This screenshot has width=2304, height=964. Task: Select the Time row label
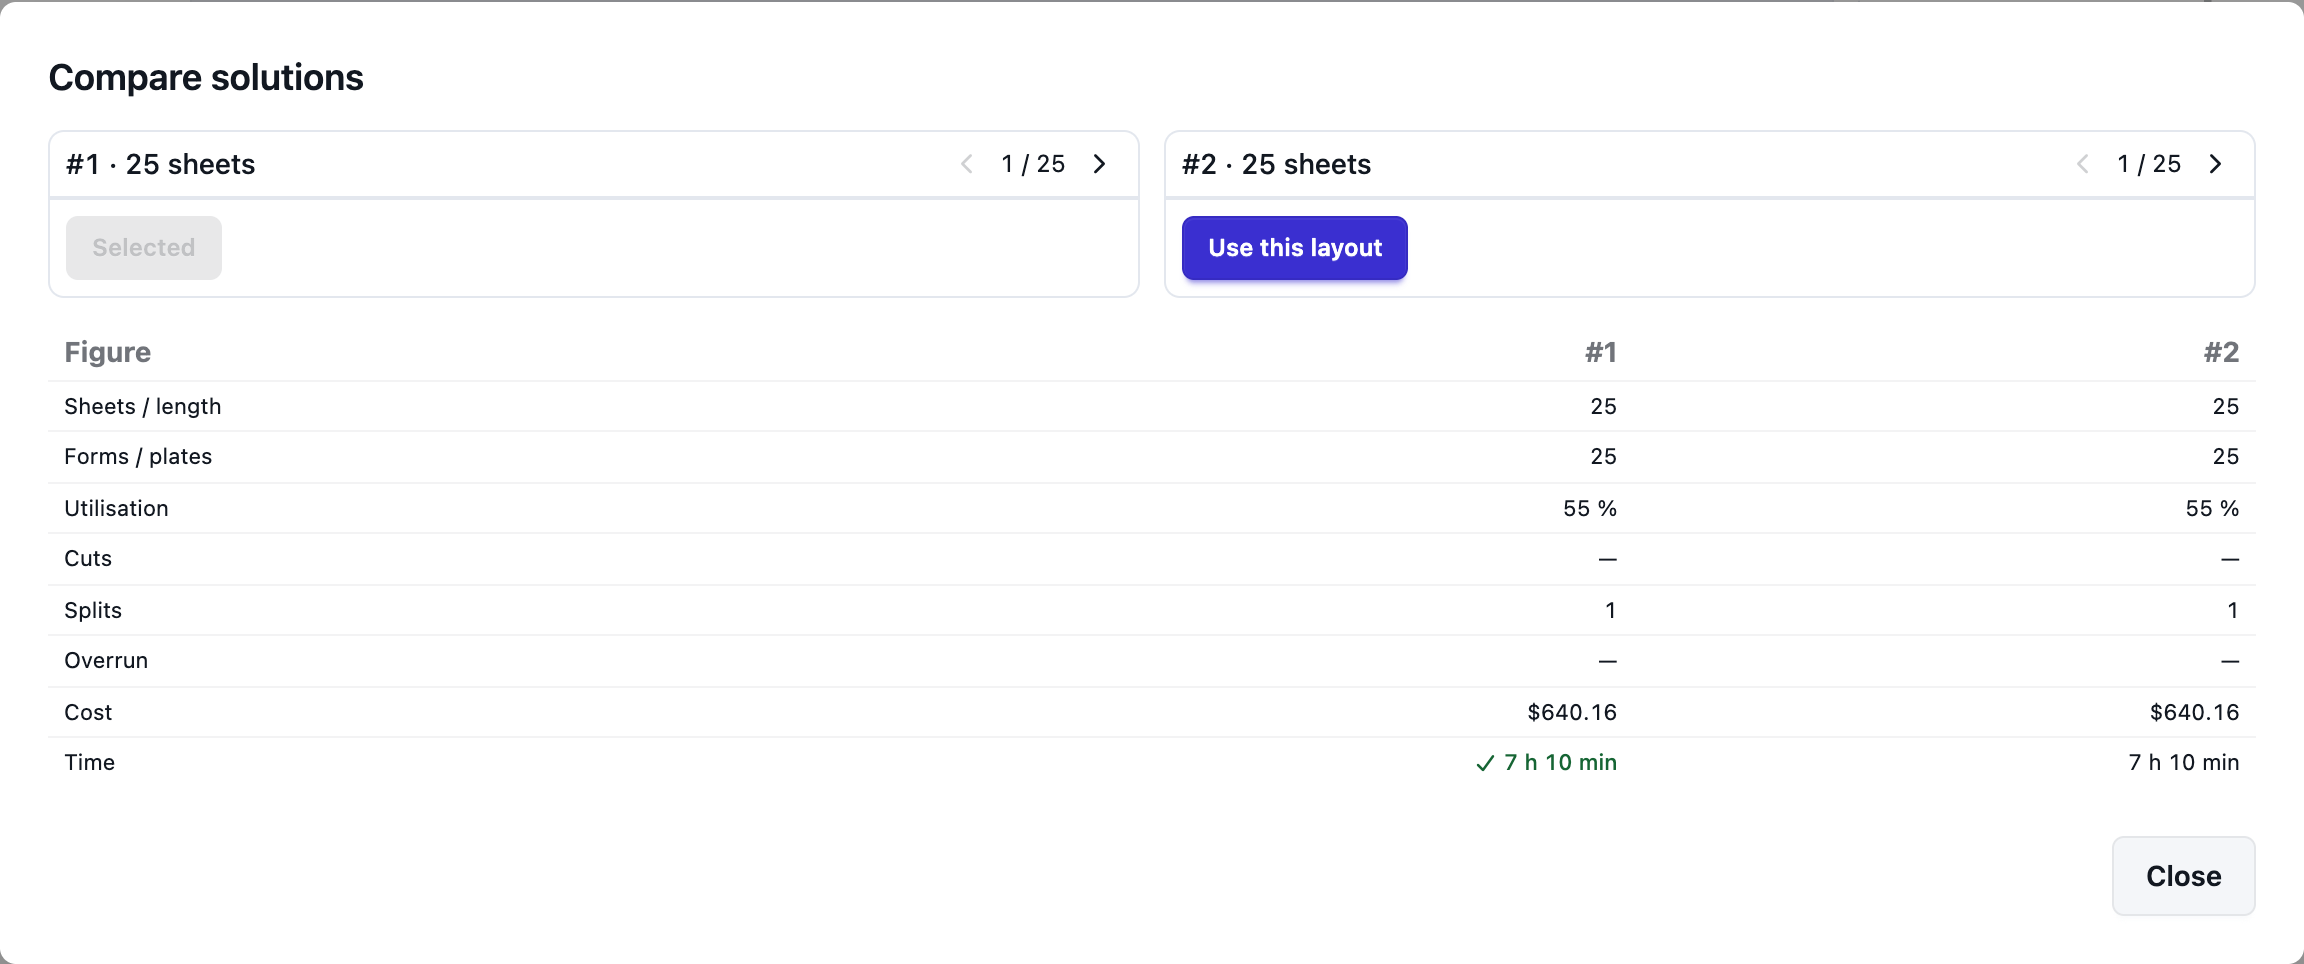coord(90,762)
